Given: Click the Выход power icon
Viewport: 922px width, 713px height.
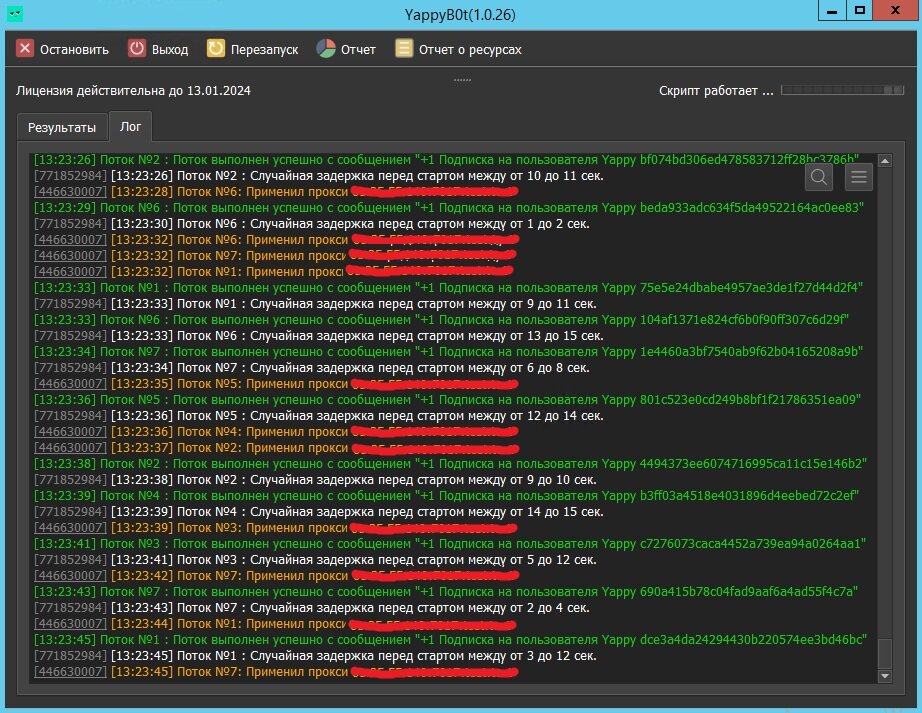Looking at the screenshot, I should pos(136,49).
